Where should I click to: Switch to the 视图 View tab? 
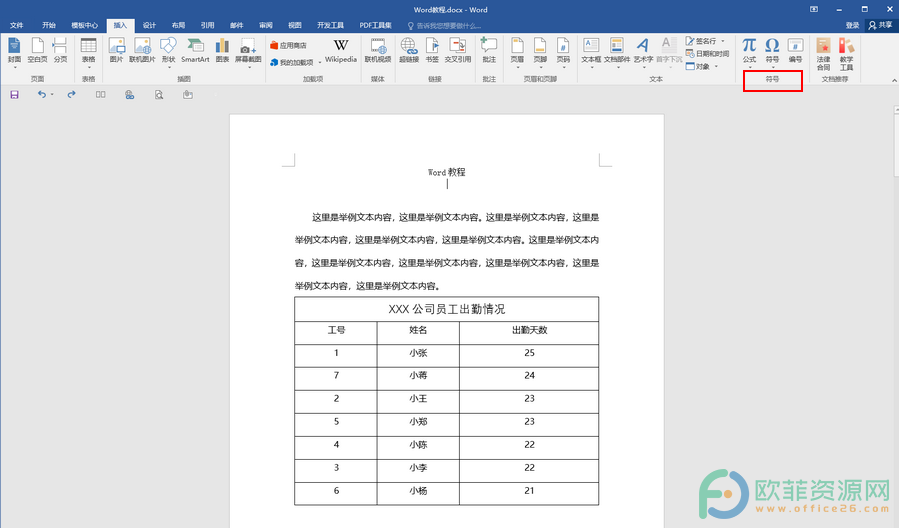pos(295,25)
